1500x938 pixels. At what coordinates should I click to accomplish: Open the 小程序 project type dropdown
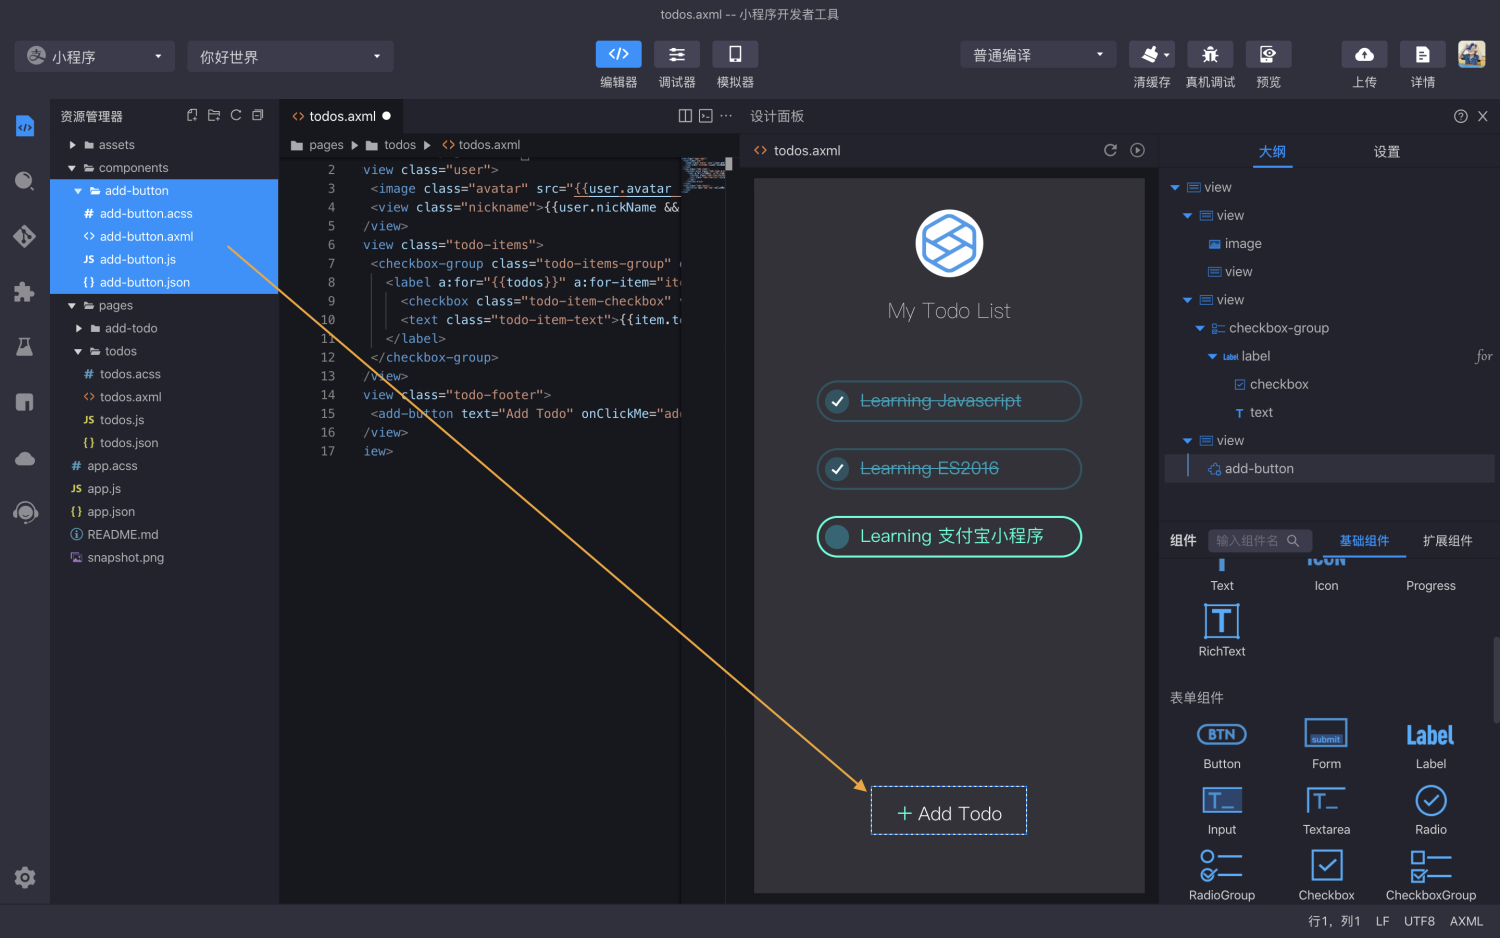(95, 56)
